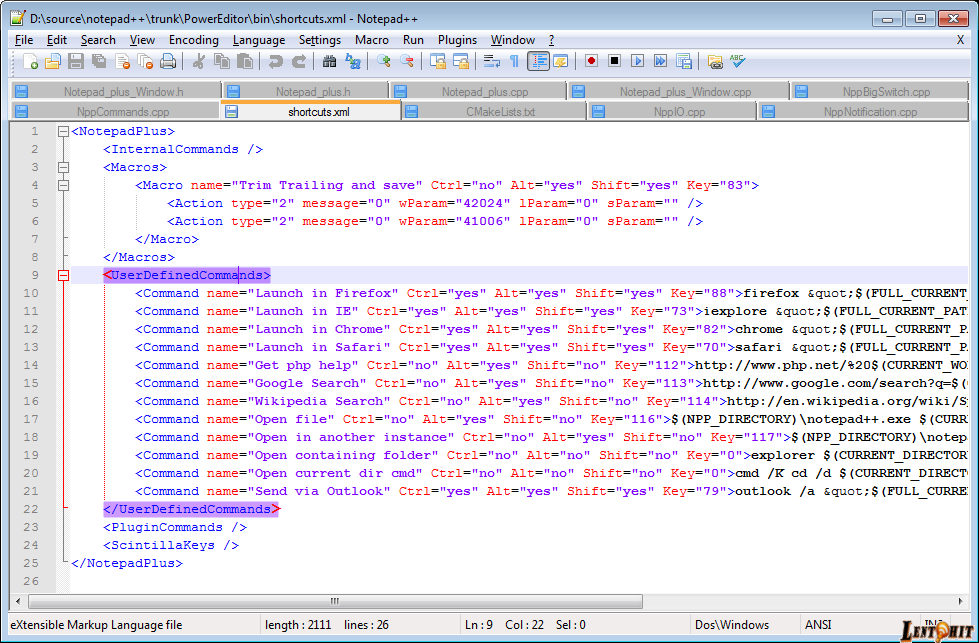Open the Run menu

click(413, 40)
